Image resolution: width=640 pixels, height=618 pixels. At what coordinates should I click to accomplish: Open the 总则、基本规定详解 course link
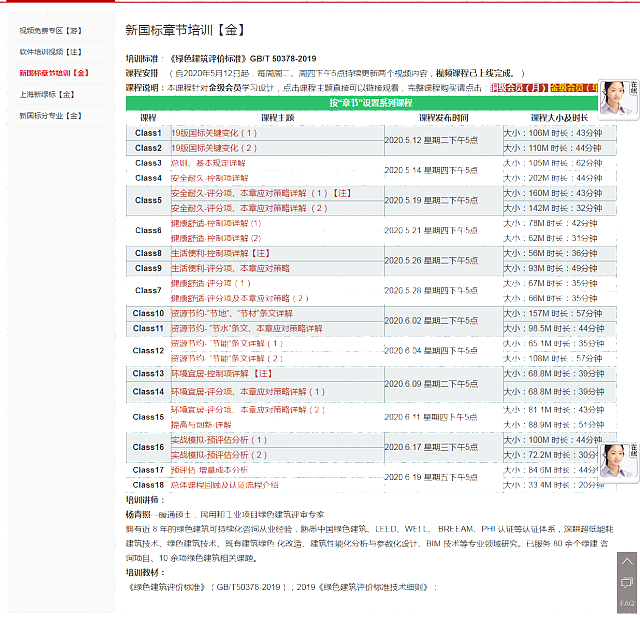click(208, 163)
